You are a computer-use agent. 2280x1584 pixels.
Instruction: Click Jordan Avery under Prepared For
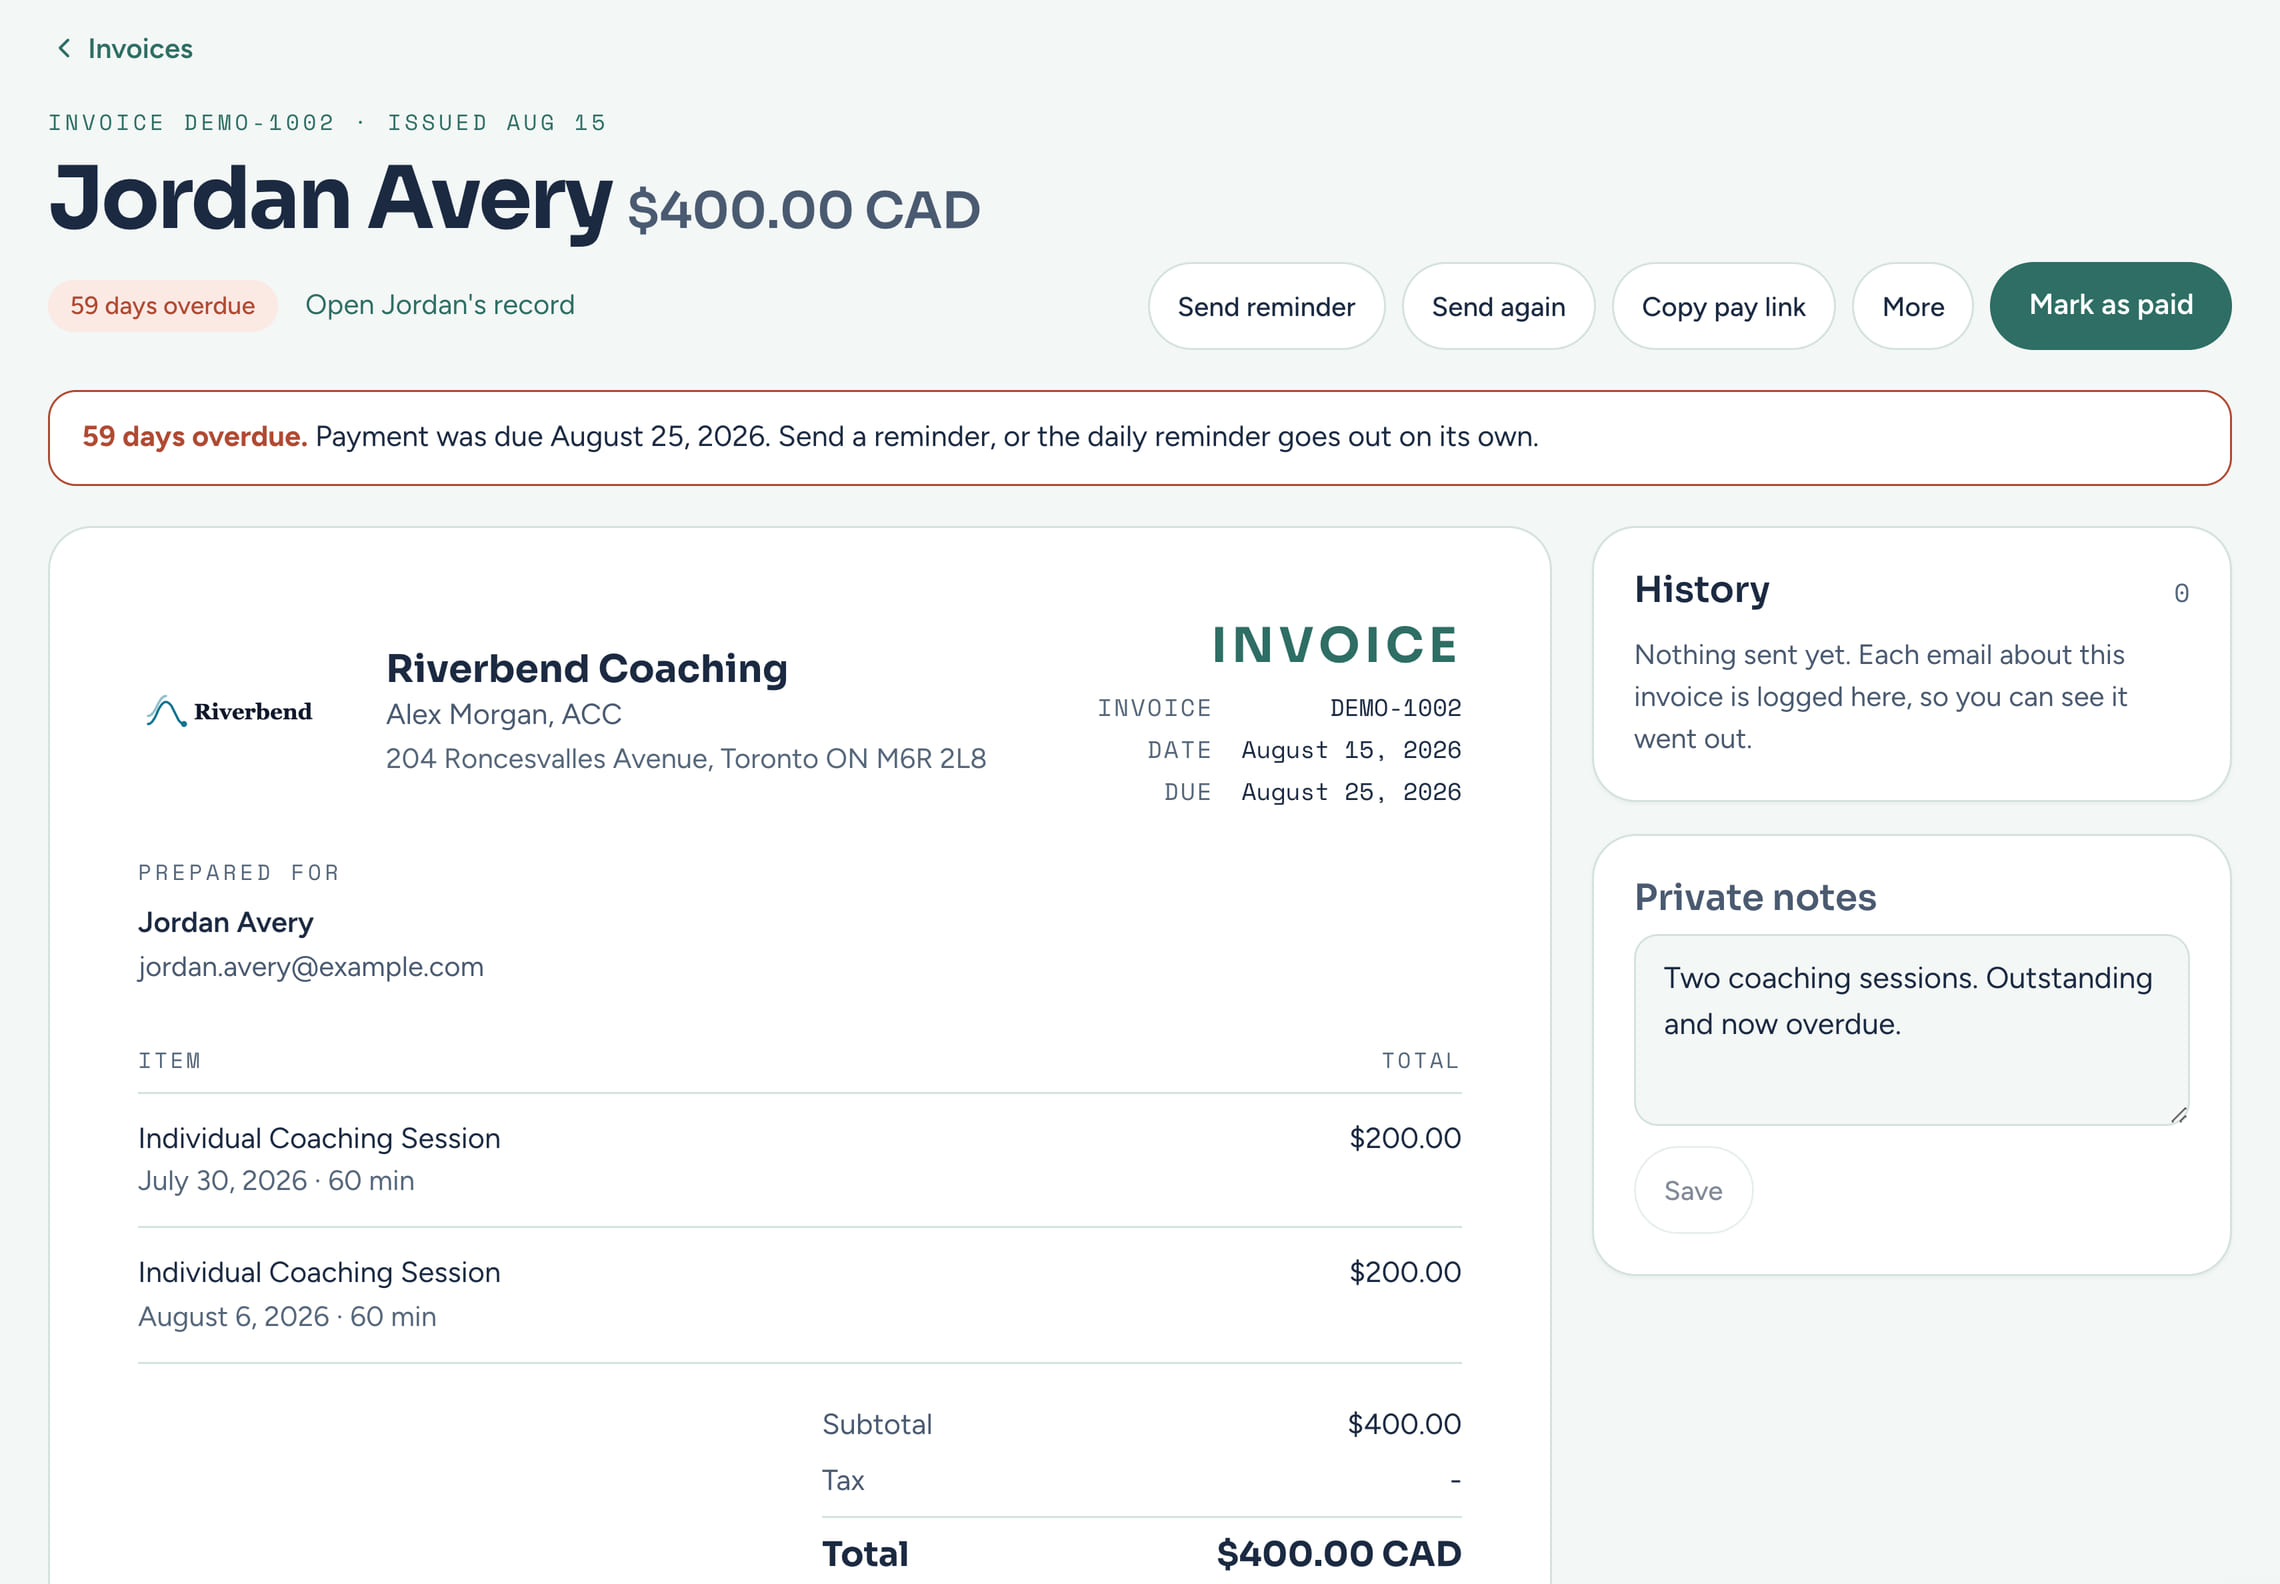[226, 922]
